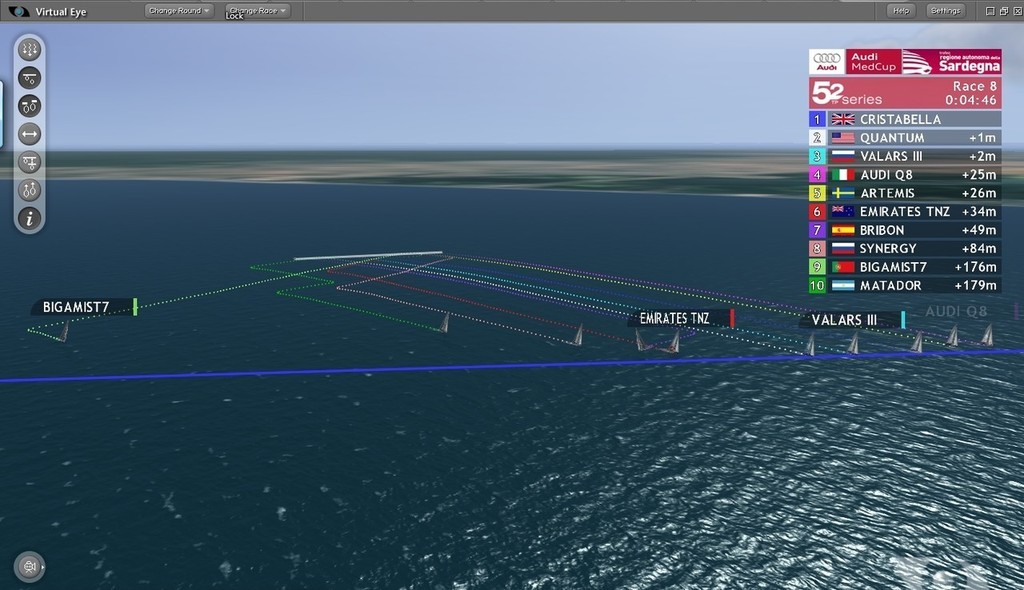The height and width of the screenshot is (590, 1024).
Task: Click the white start line on water
Action: pos(368,255)
